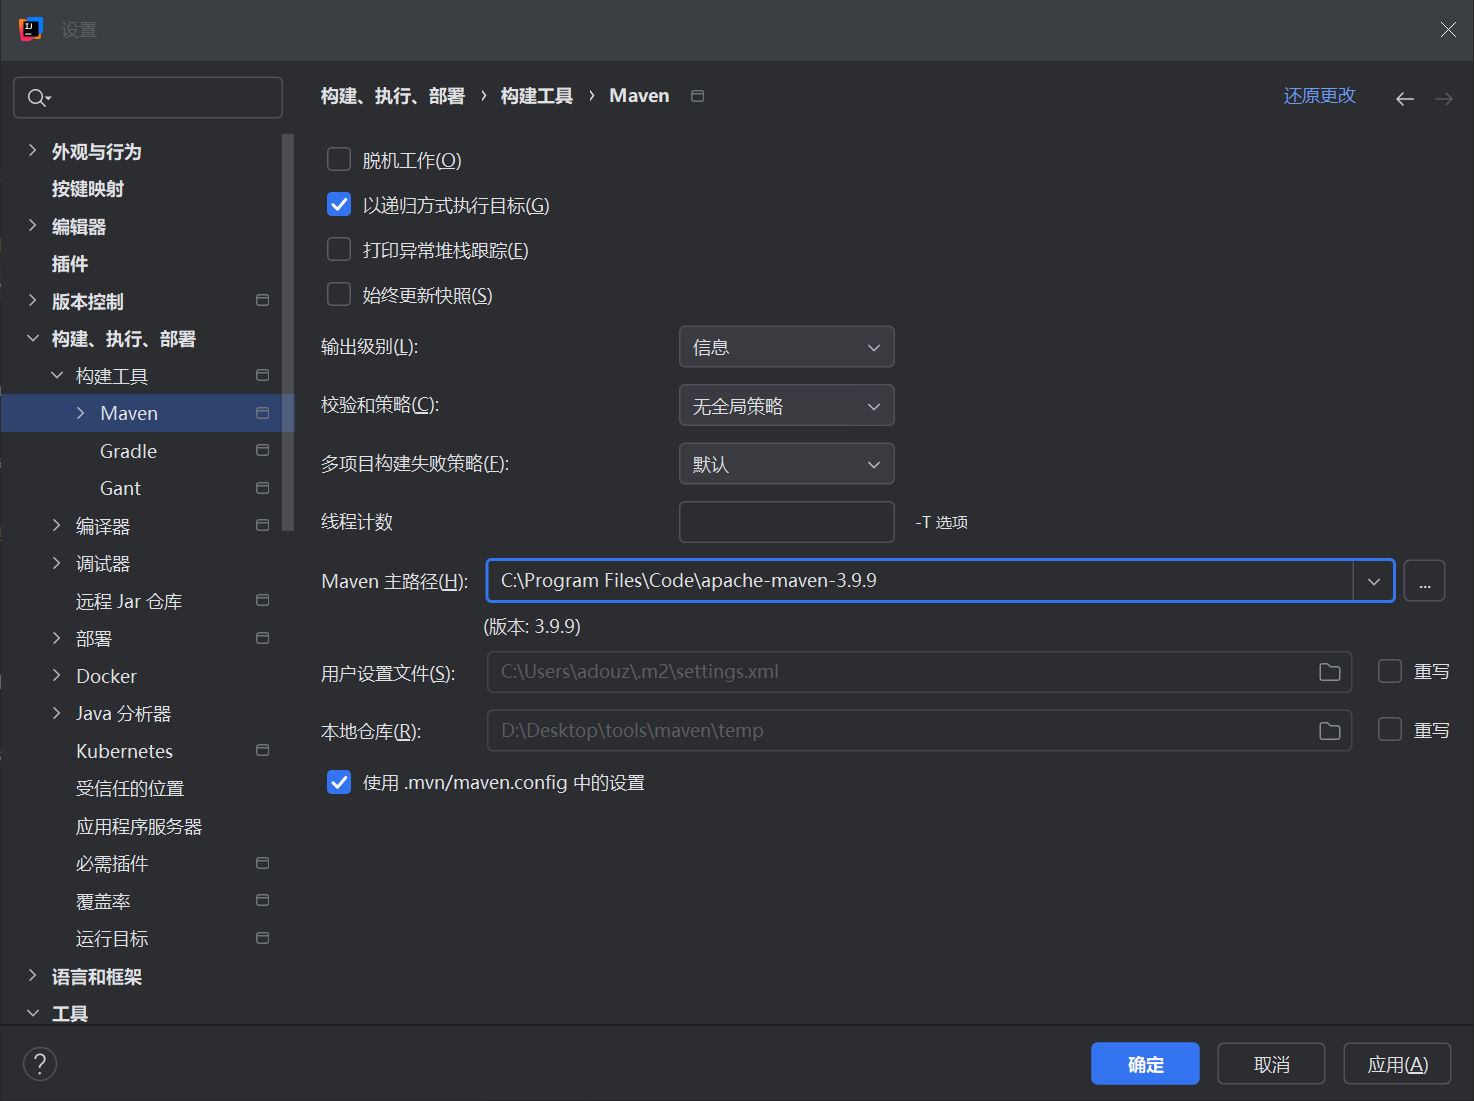Open 应用程序服务器 settings page
Image resolution: width=1474 pixels, height=1101 pixels.
[x=139, y=827]
